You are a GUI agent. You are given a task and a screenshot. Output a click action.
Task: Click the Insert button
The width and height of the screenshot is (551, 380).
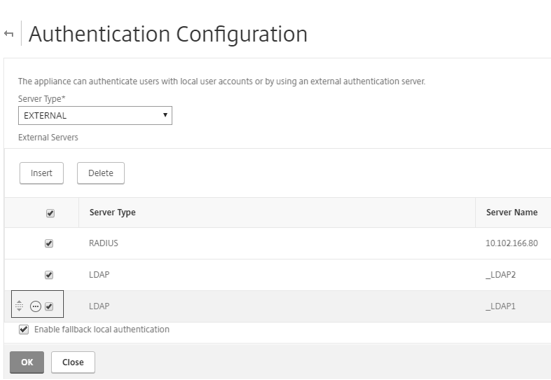click(41, 173)
